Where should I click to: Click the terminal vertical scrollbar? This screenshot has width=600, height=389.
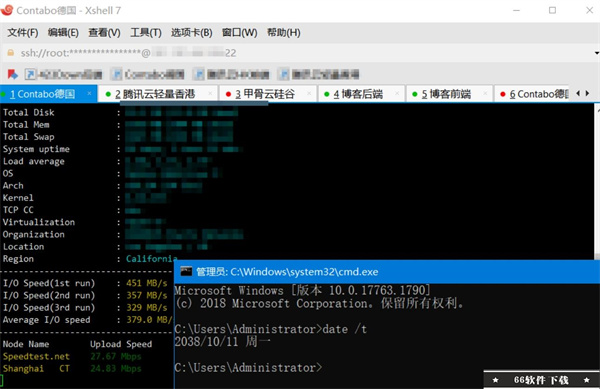pyautogui.click(x=597, y=182)
